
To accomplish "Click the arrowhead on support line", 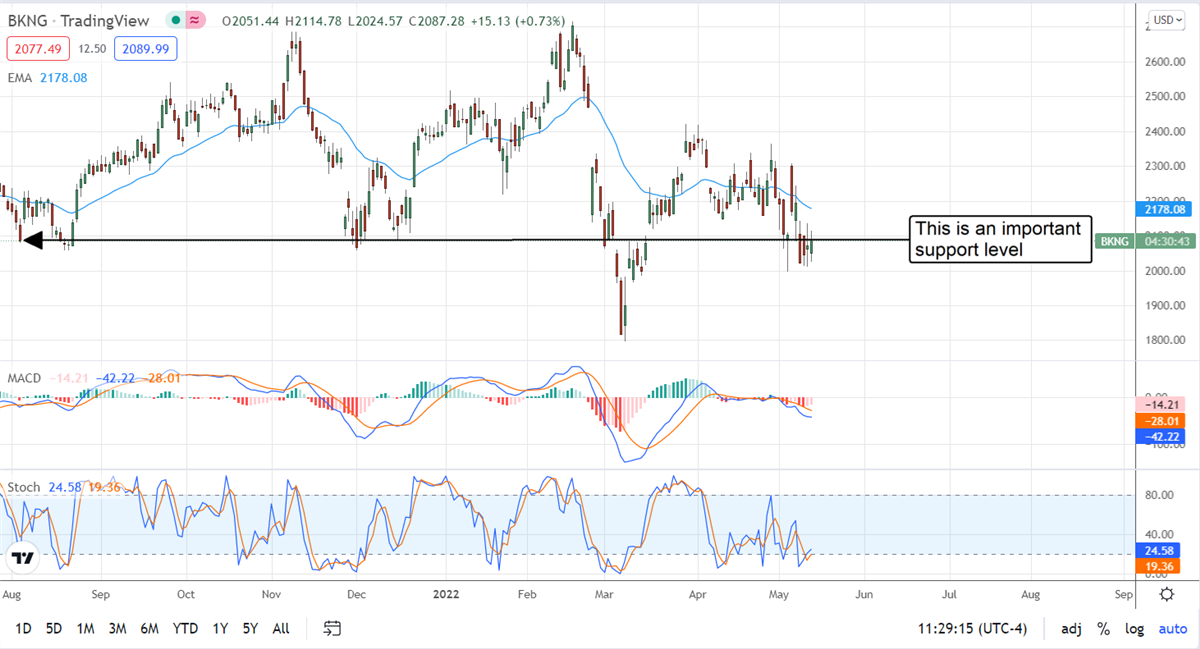I will (x=32, y=240).
